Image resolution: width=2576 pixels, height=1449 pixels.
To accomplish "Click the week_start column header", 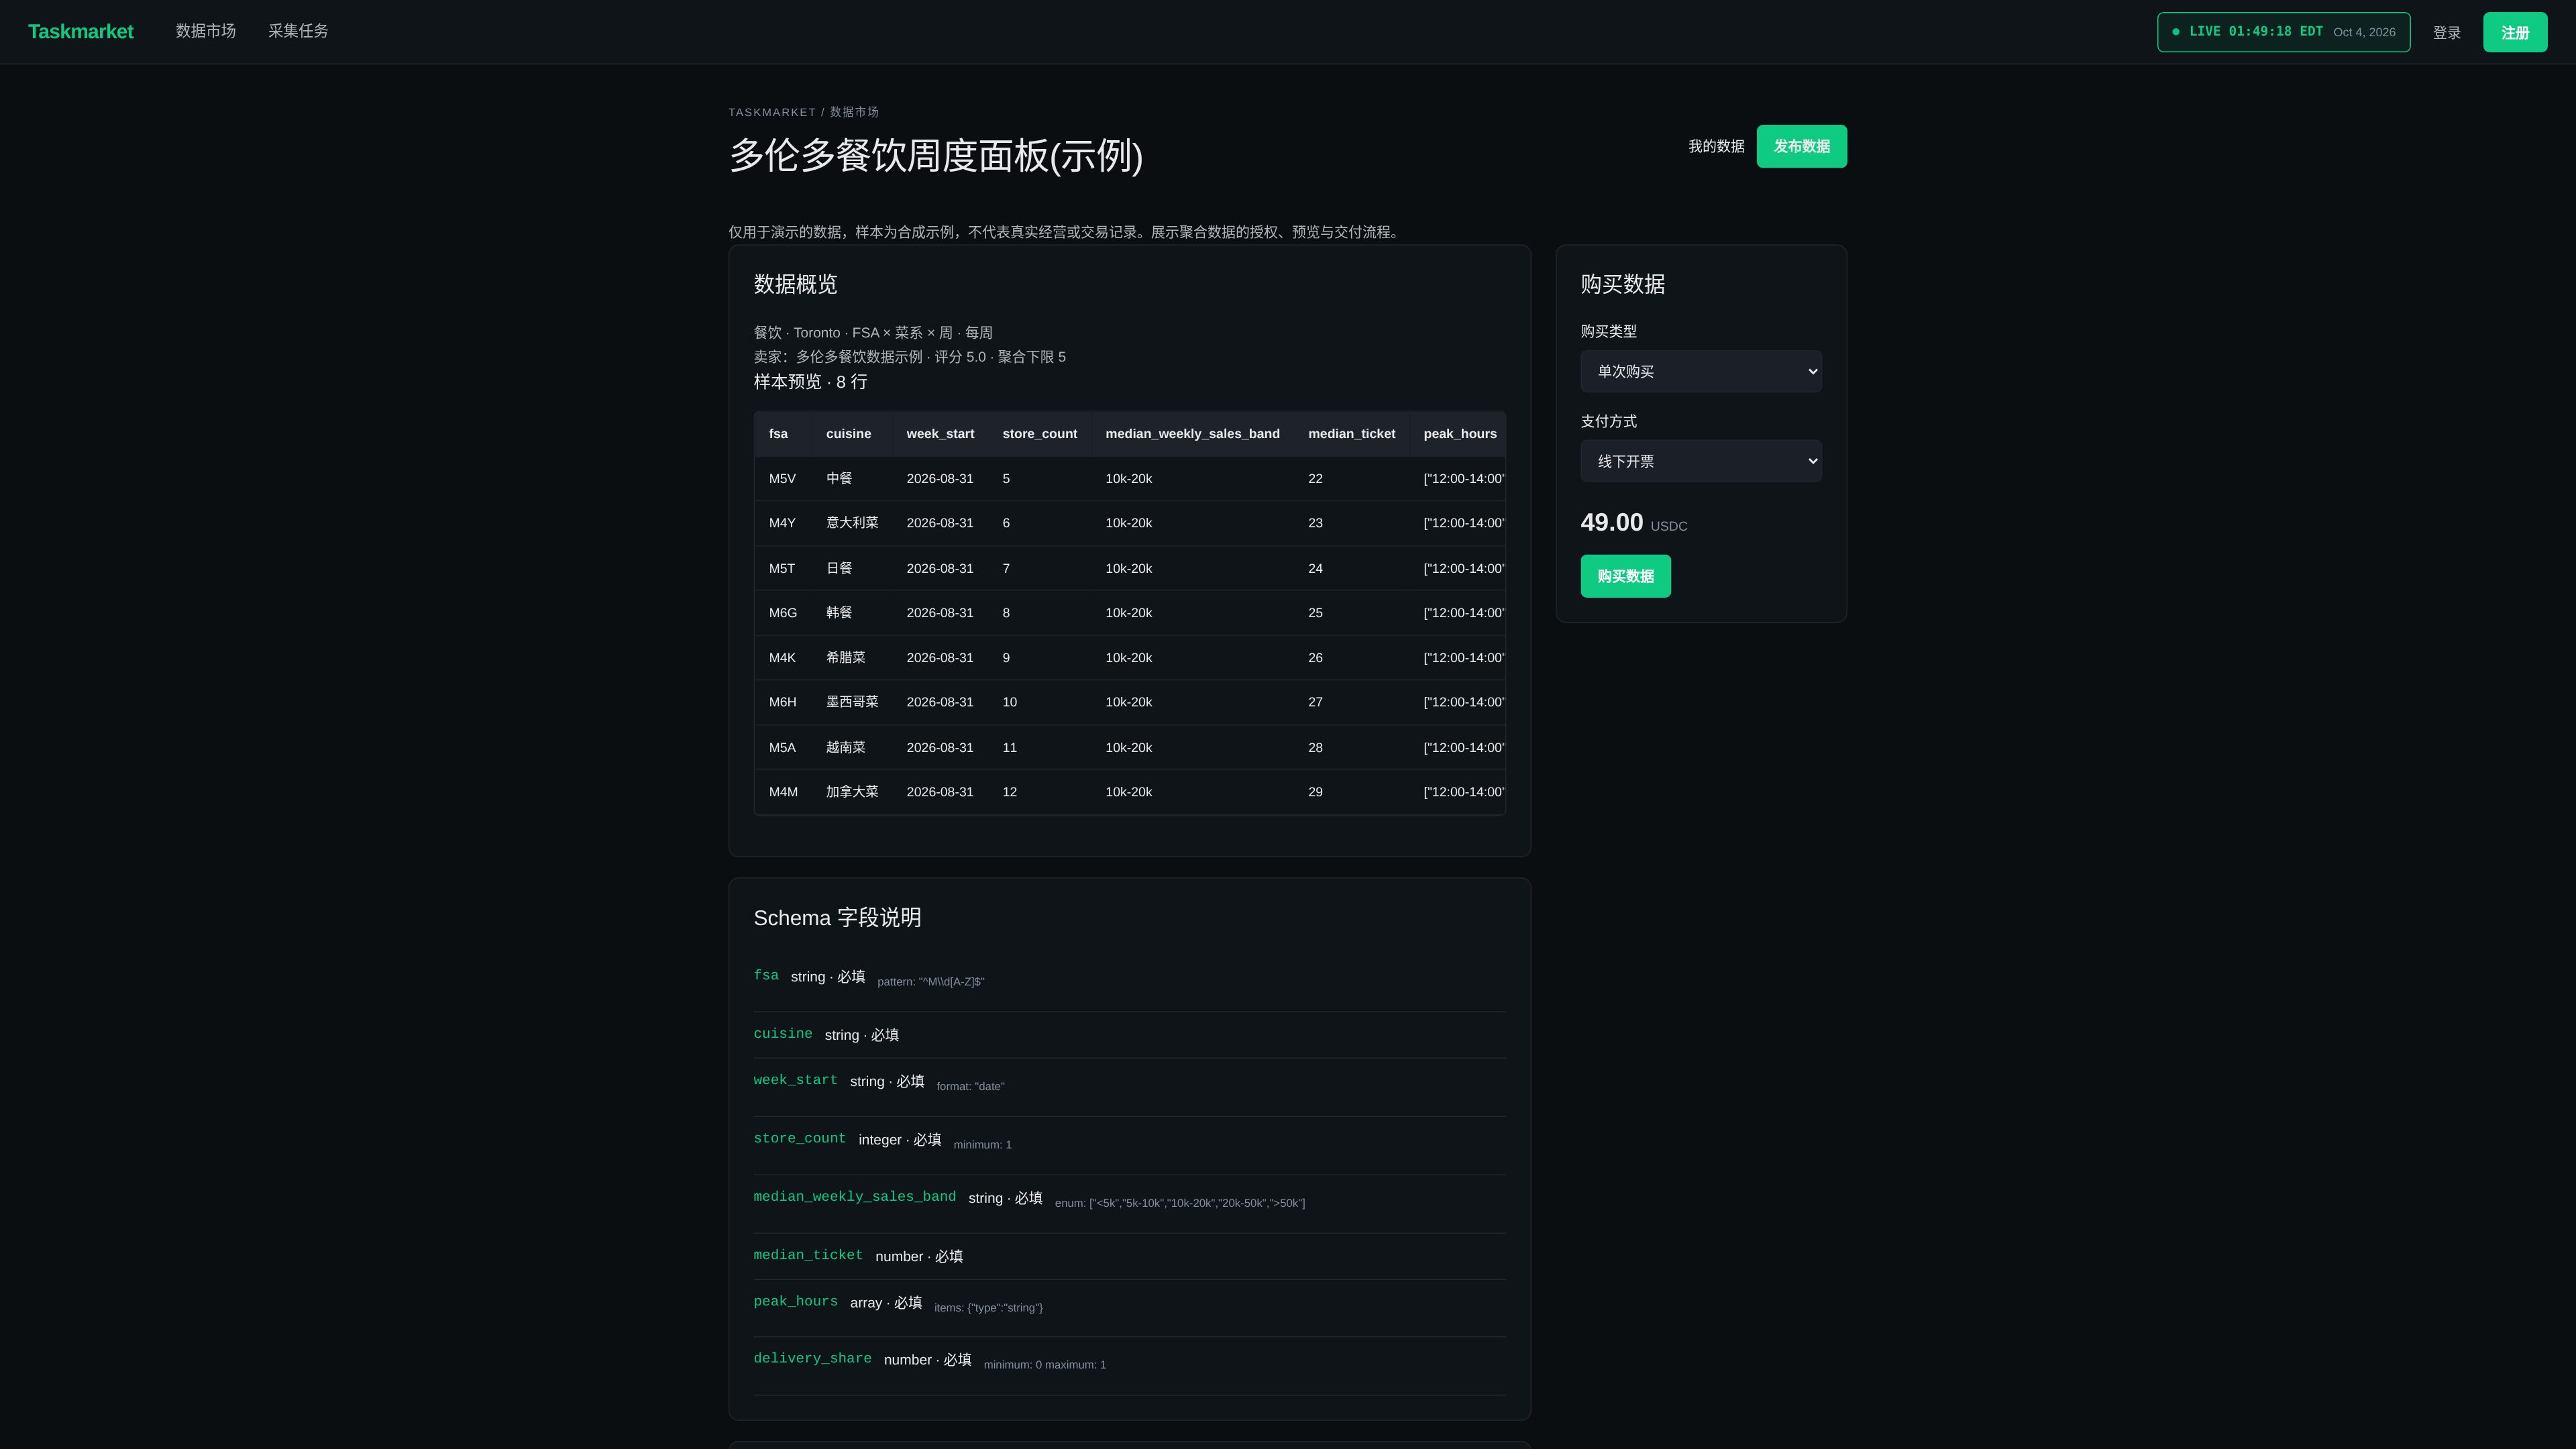I will tap(940, 434).
